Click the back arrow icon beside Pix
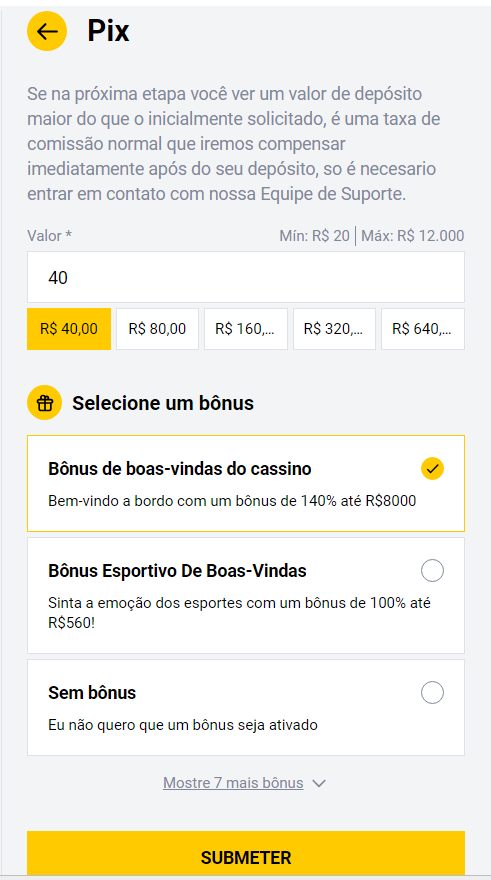 point(47,31)
